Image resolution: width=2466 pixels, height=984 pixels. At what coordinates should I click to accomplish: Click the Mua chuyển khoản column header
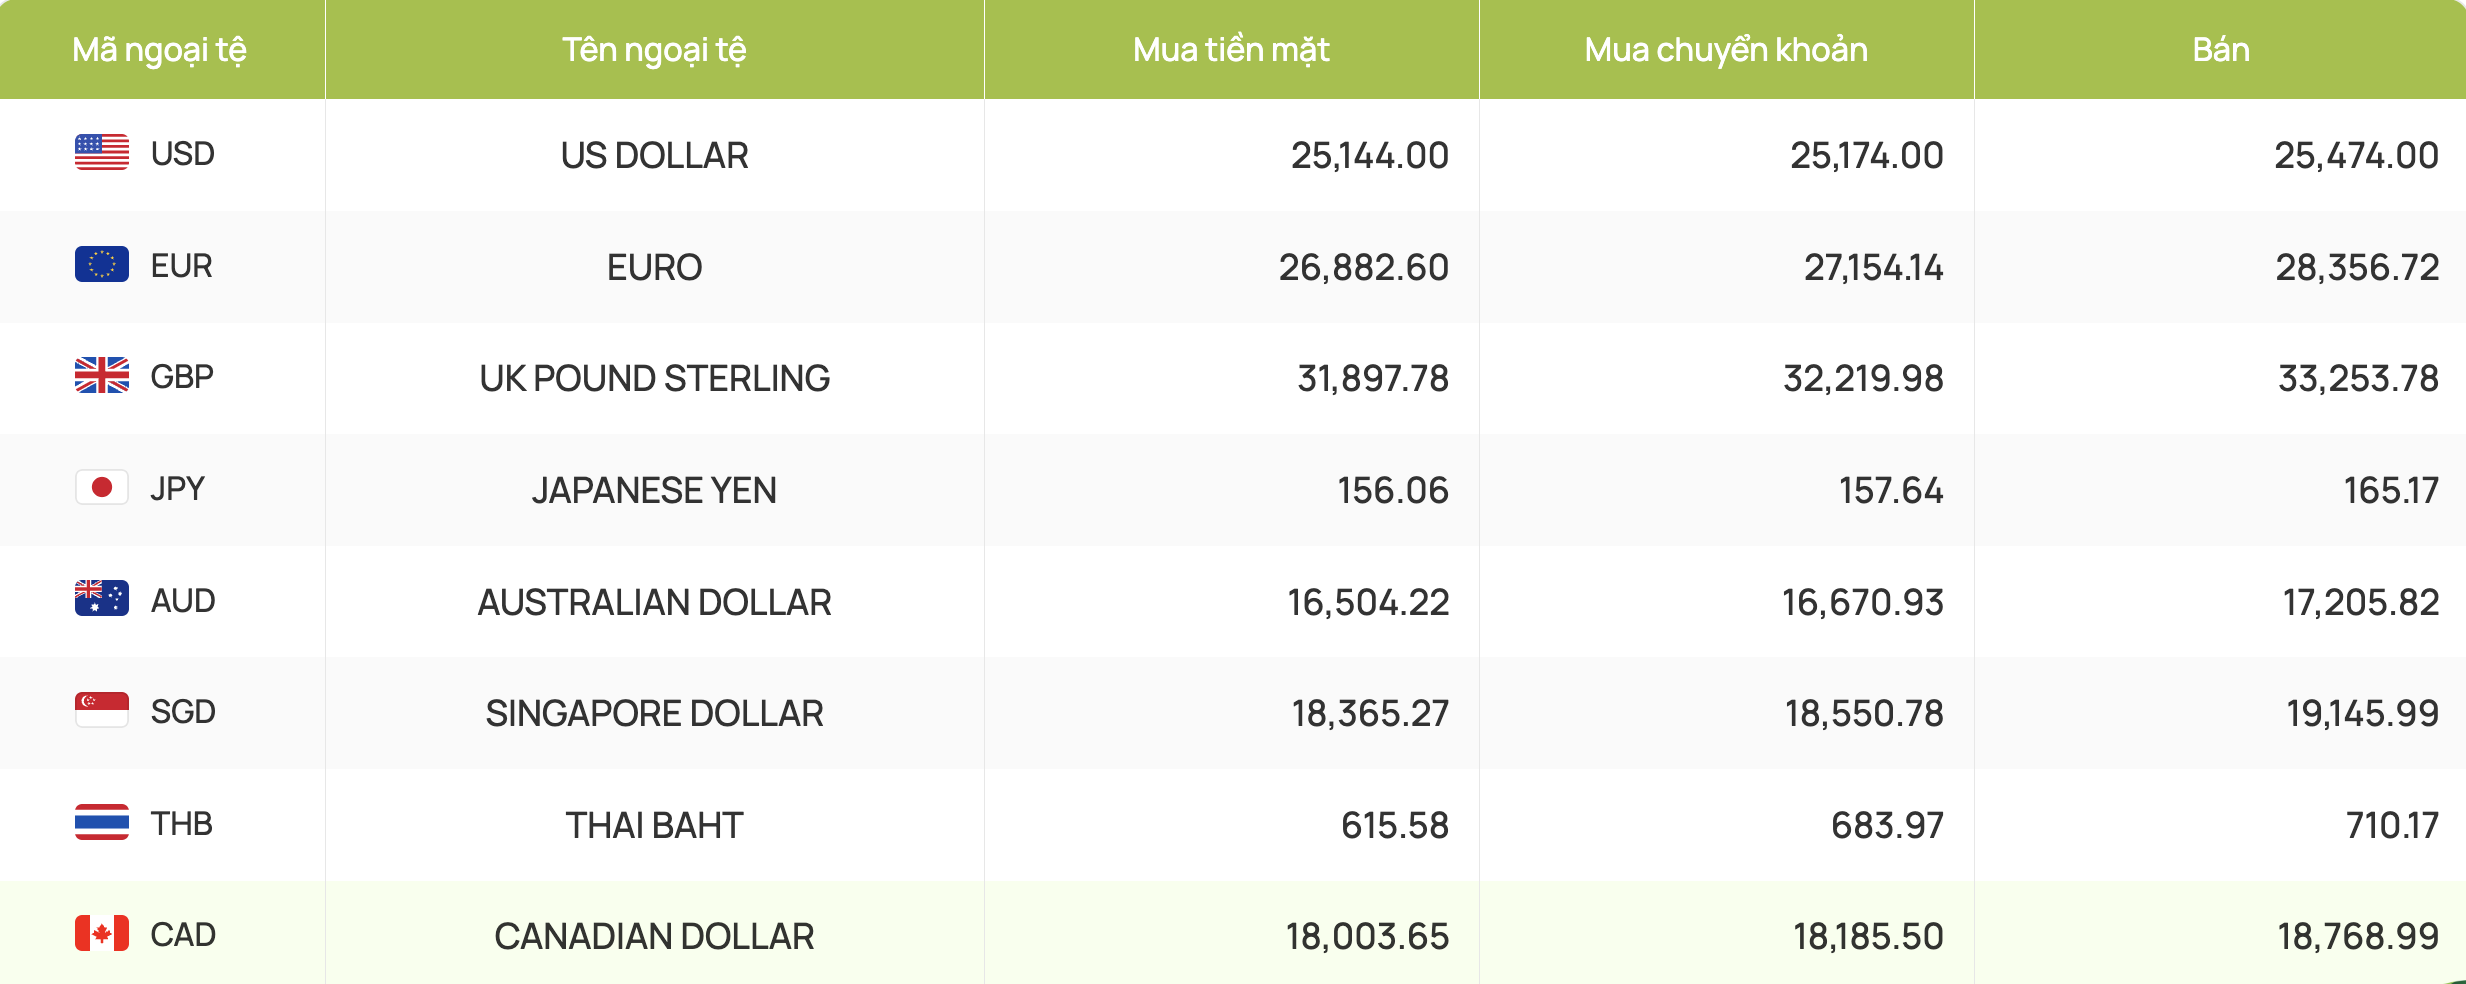click(1726, 50)
